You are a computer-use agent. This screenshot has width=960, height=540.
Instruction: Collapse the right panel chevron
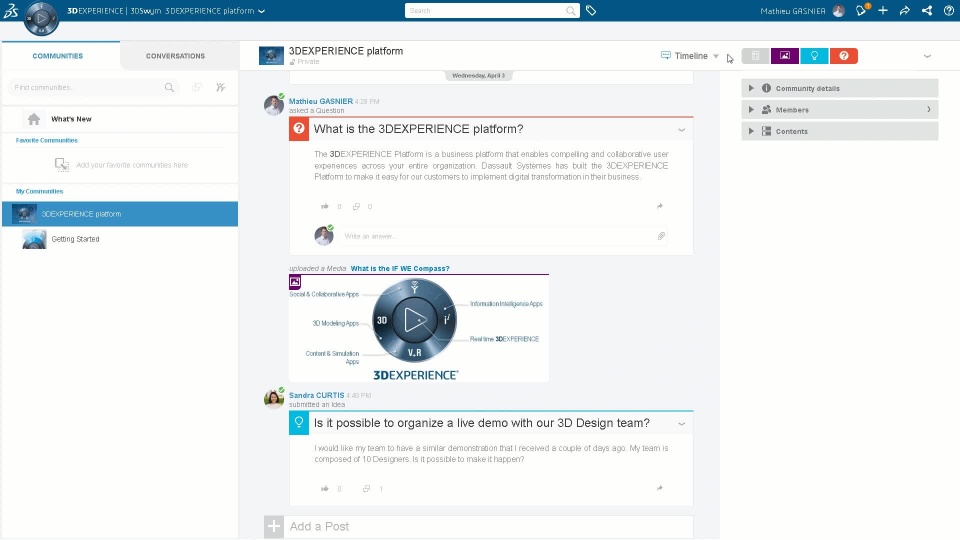point(927,56)
